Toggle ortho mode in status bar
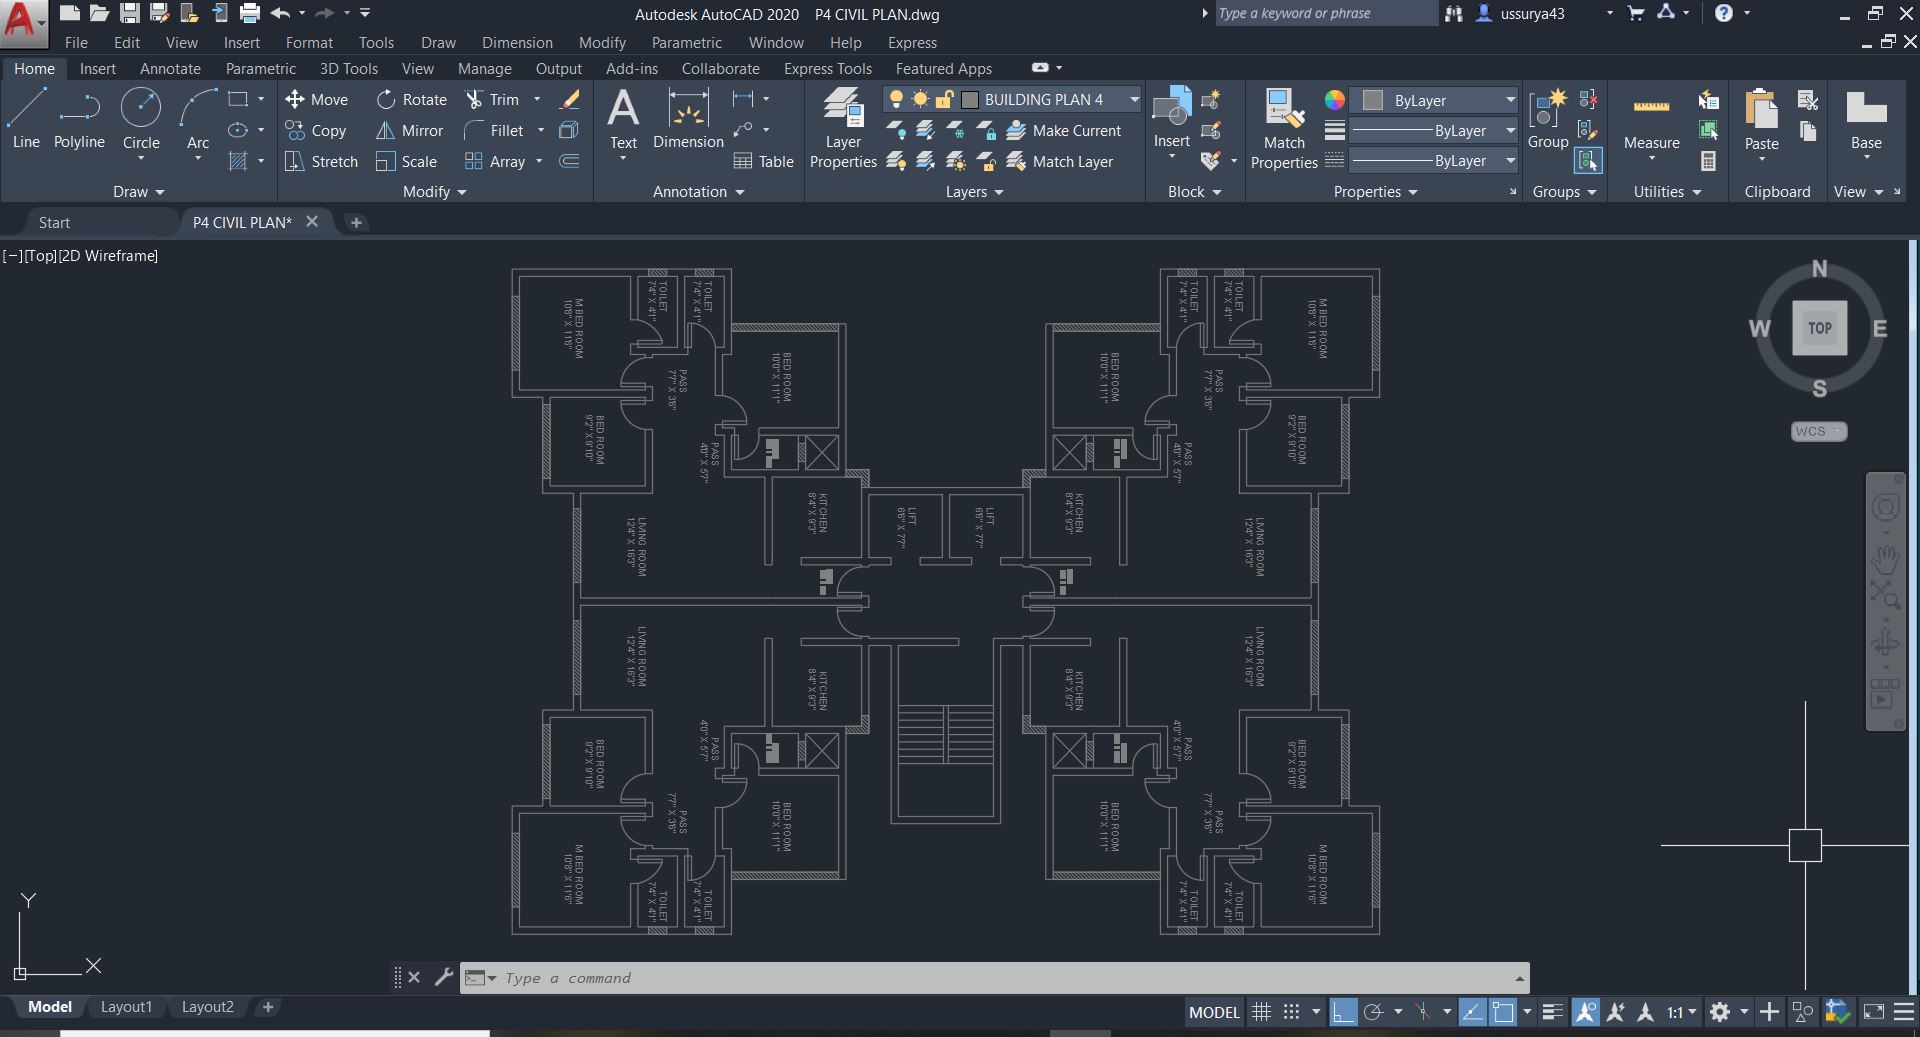The image size is (1920, 1037). tap(1343, 1012)
